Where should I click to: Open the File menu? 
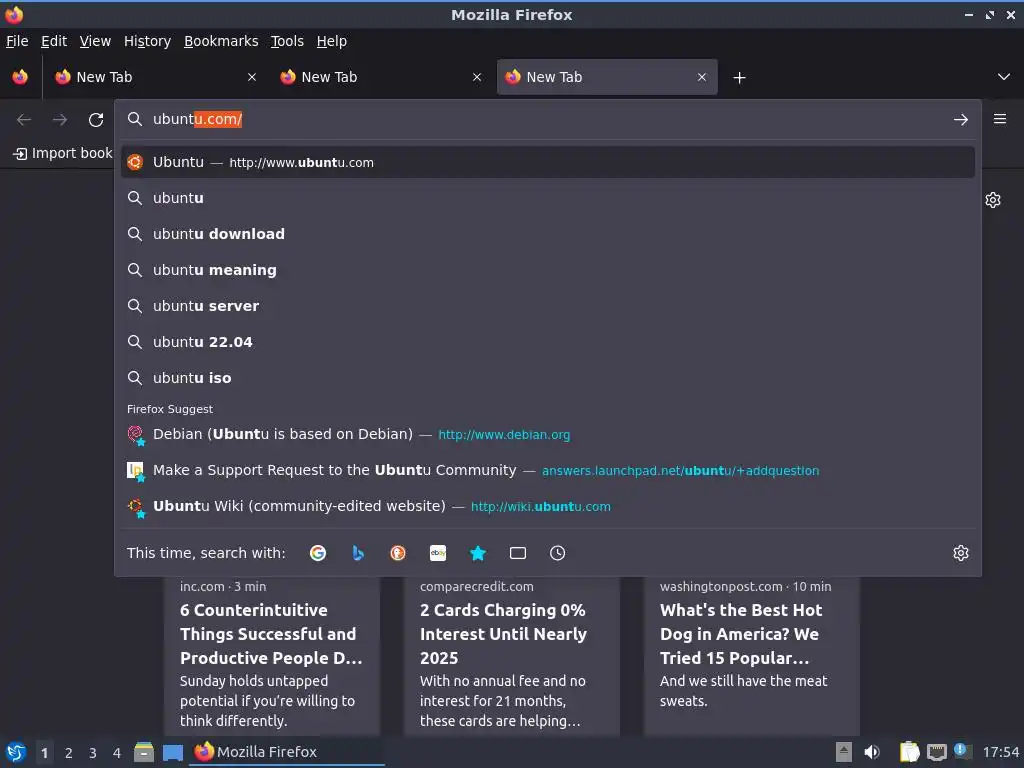pos(17,41)
